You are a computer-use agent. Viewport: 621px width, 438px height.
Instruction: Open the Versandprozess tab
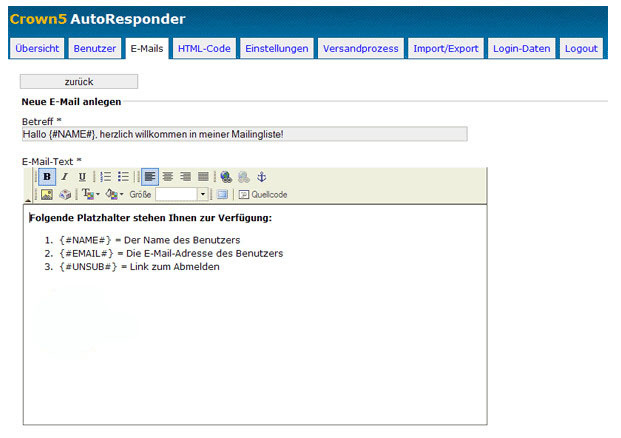pos(361,48)
